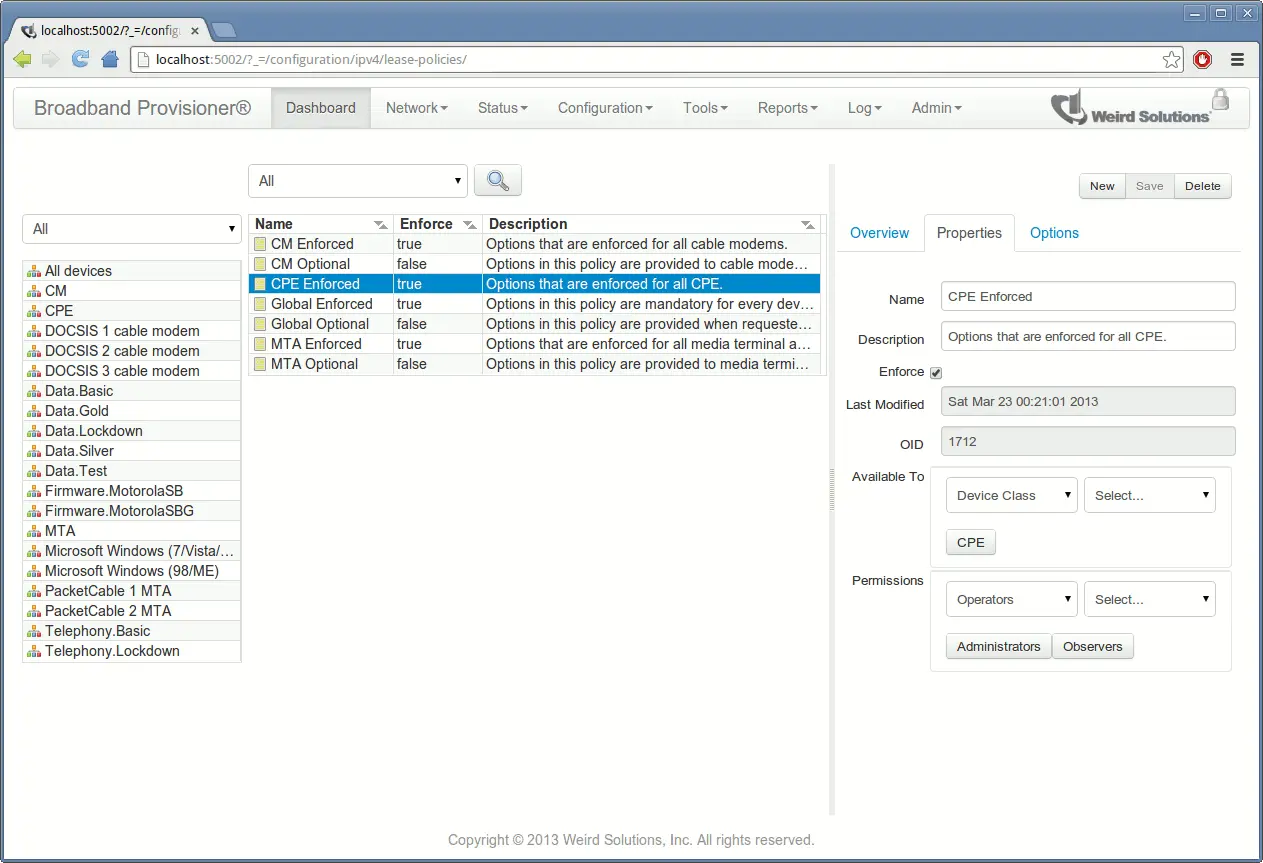1263x863 pixels.
Task: Click the lock icon near the logo
Action: pos(1220,99)
